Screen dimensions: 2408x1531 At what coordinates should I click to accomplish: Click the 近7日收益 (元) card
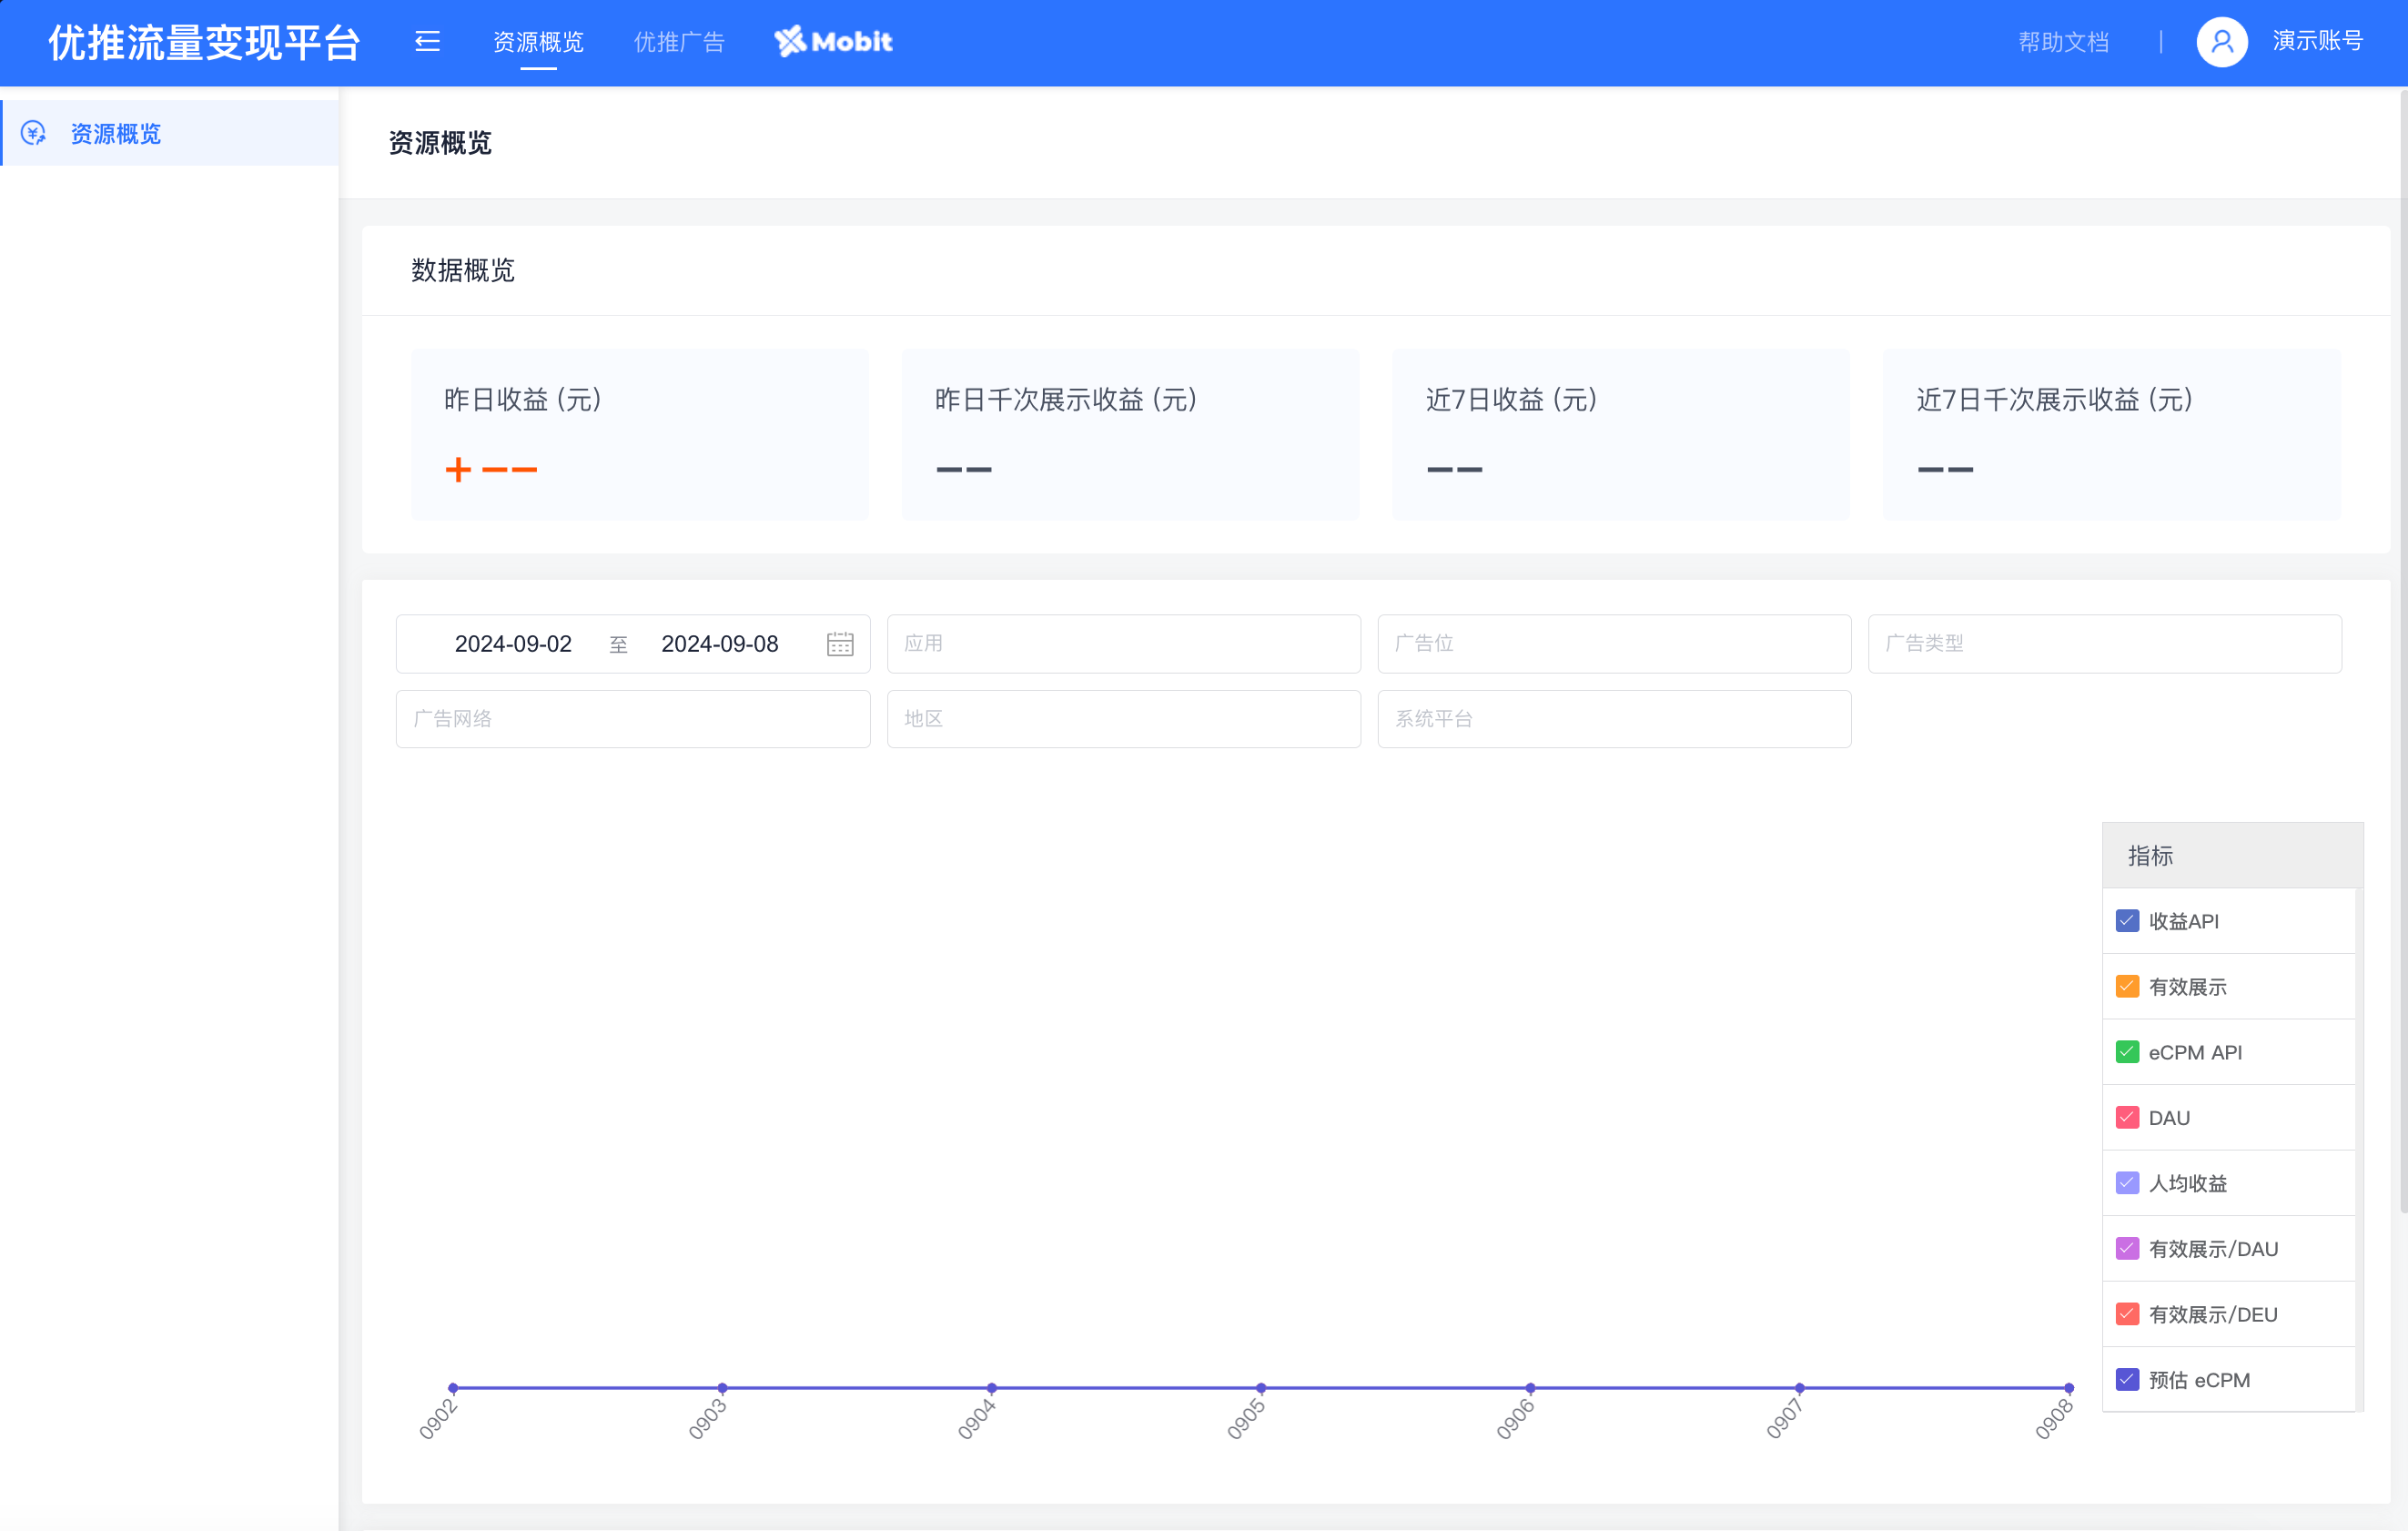(x=1621, y=434)
